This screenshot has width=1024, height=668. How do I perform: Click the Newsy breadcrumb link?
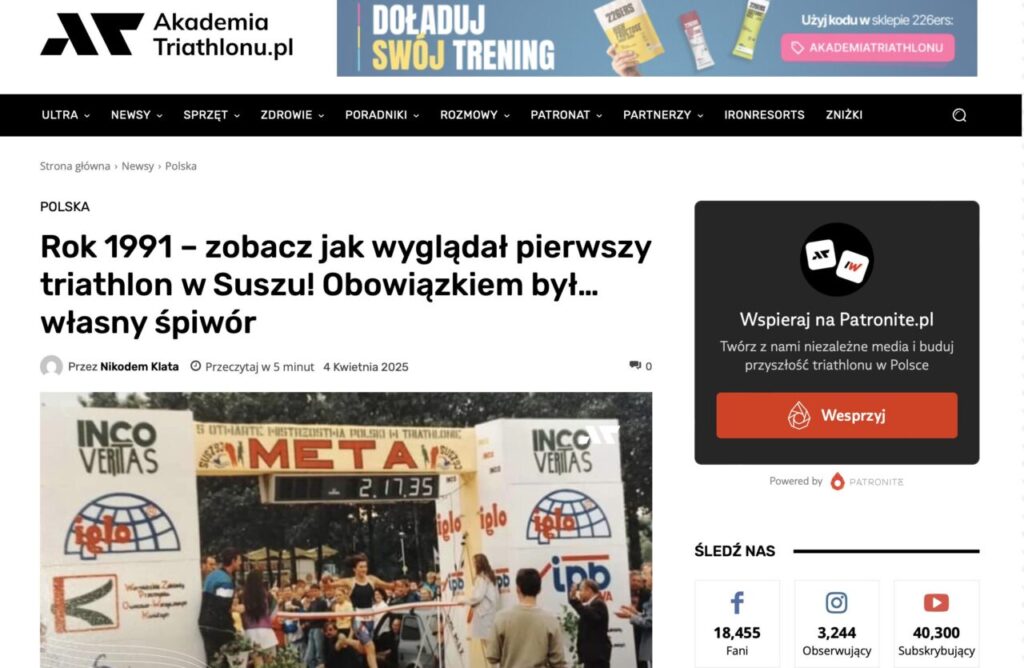(137, 166)
